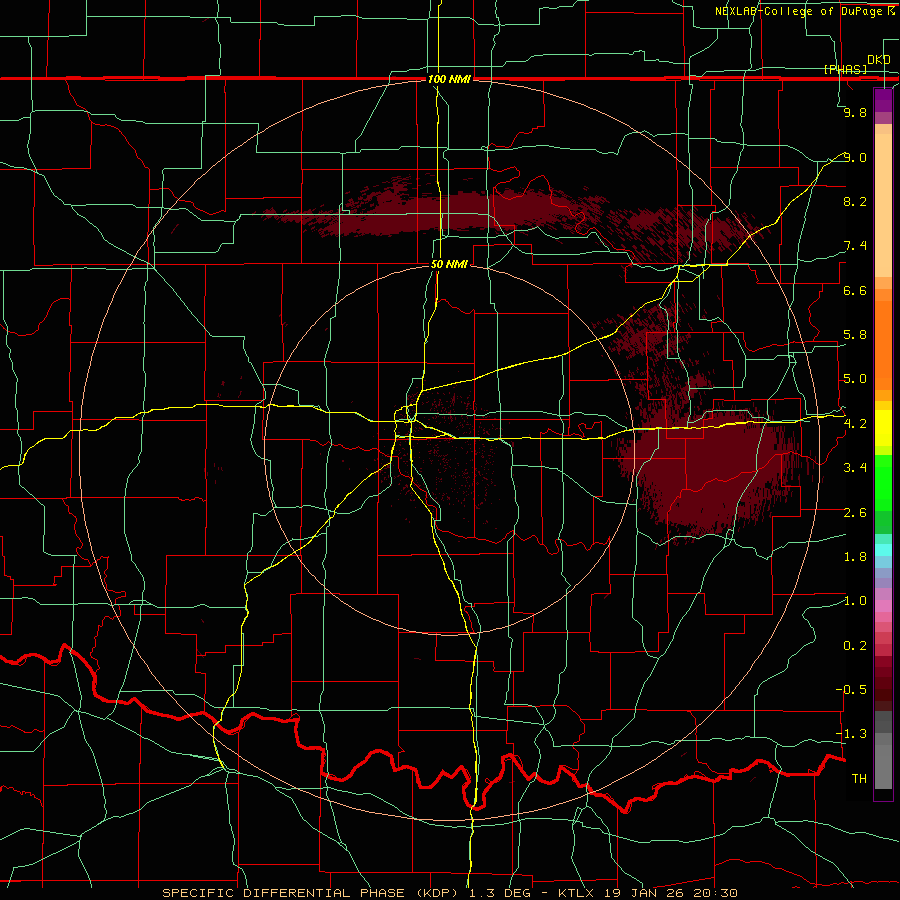Pick the bright green band of color bar

[x=883, y=483]
